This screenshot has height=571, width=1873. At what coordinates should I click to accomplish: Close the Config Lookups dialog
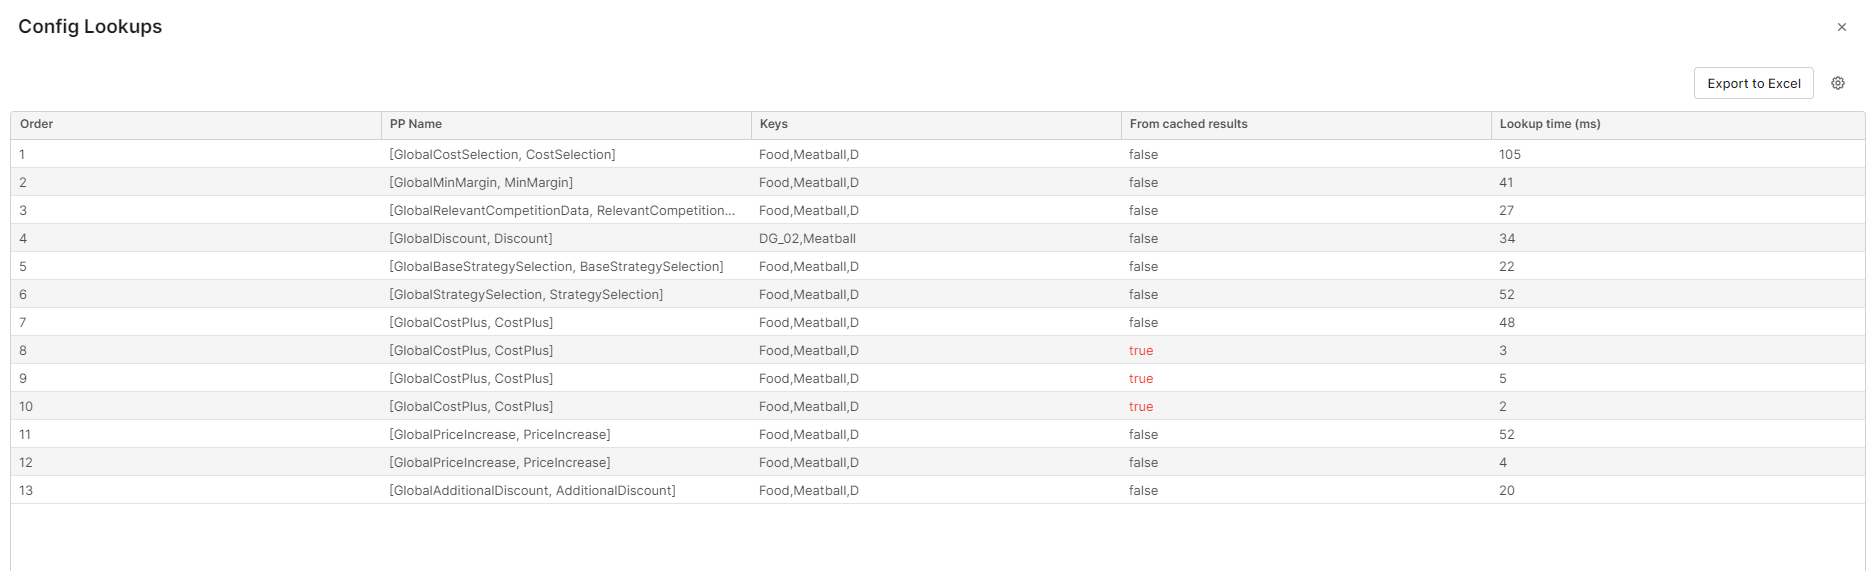click(x=1842, y=27)
